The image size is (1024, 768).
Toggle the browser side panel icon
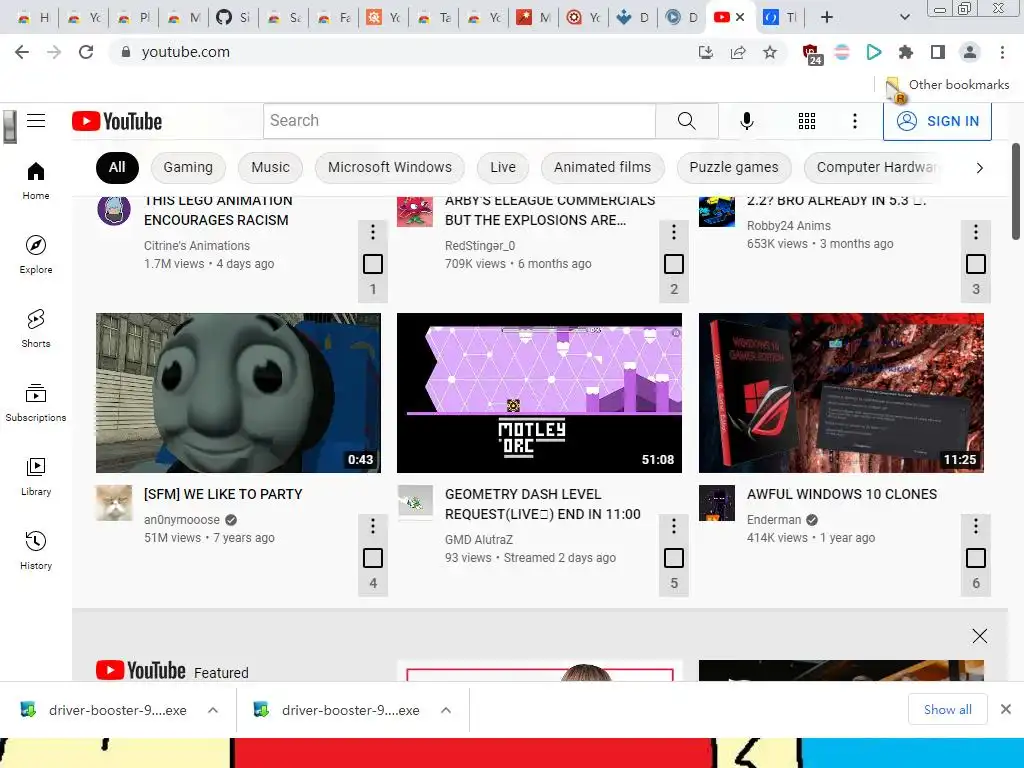(938, 52)
